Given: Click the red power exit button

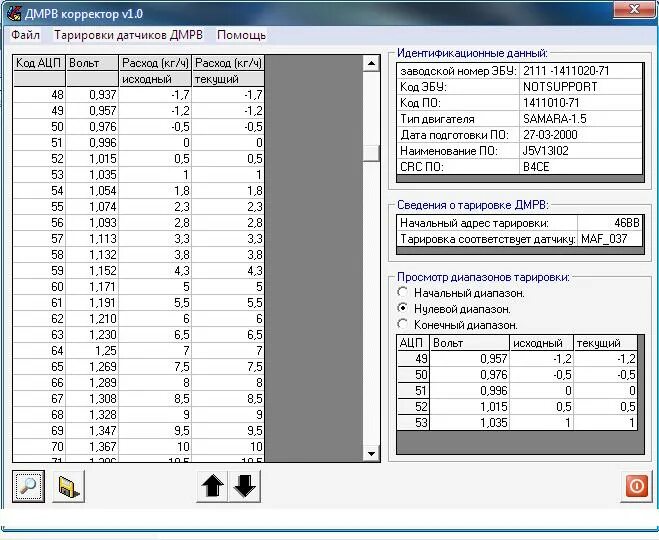Looking at the screenshot, I should click(x=636, y=486).
